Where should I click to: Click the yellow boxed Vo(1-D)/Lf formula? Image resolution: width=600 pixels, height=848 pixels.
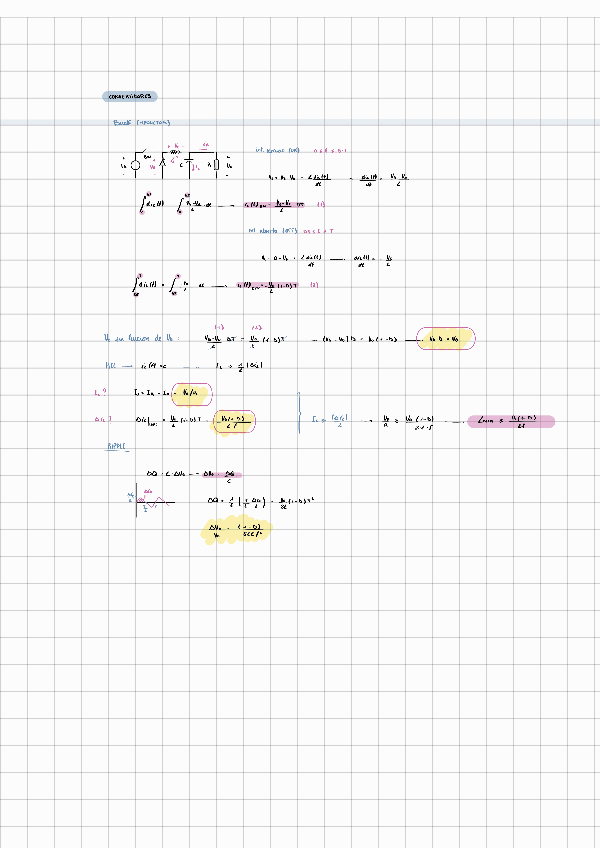(x=234, y=422)
